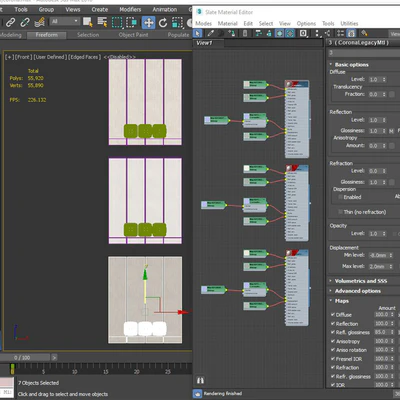
Task: Uncheck the Fresnel IOR map checkbox
Action: point(333,359)
